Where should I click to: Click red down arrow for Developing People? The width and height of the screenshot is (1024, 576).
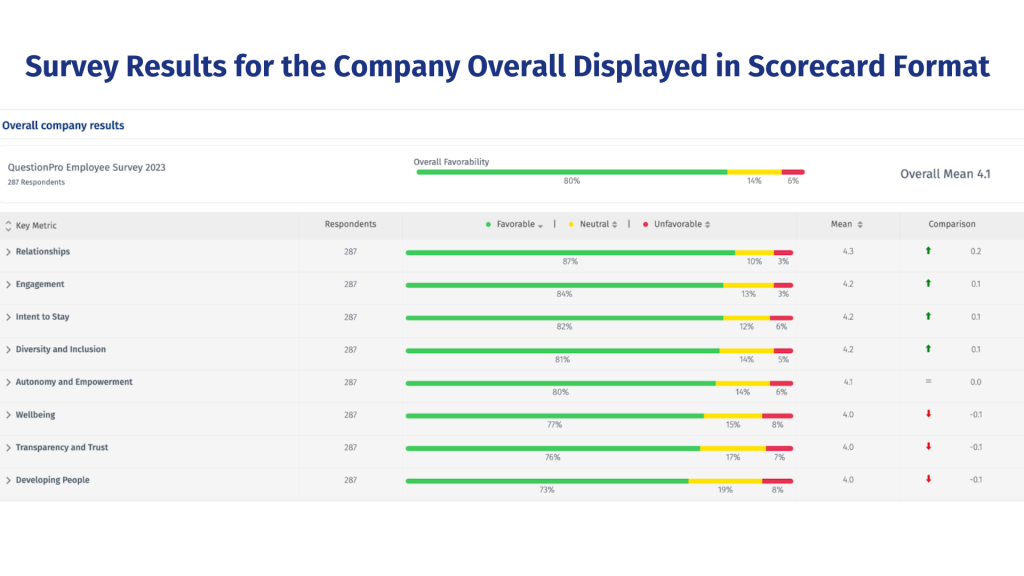[928, 479]
